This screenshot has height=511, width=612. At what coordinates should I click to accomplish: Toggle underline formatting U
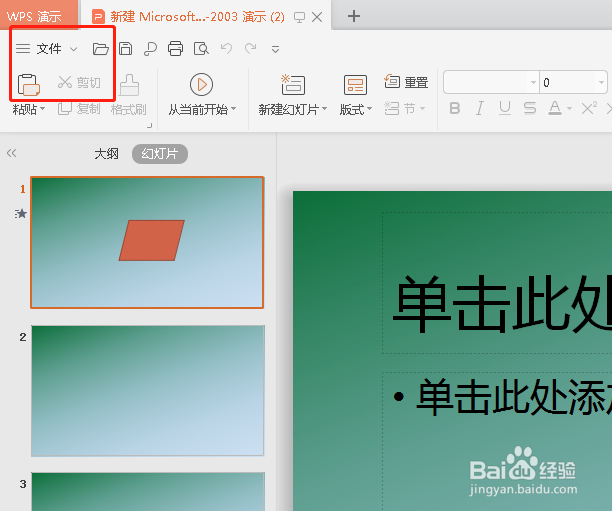point(505,108)
